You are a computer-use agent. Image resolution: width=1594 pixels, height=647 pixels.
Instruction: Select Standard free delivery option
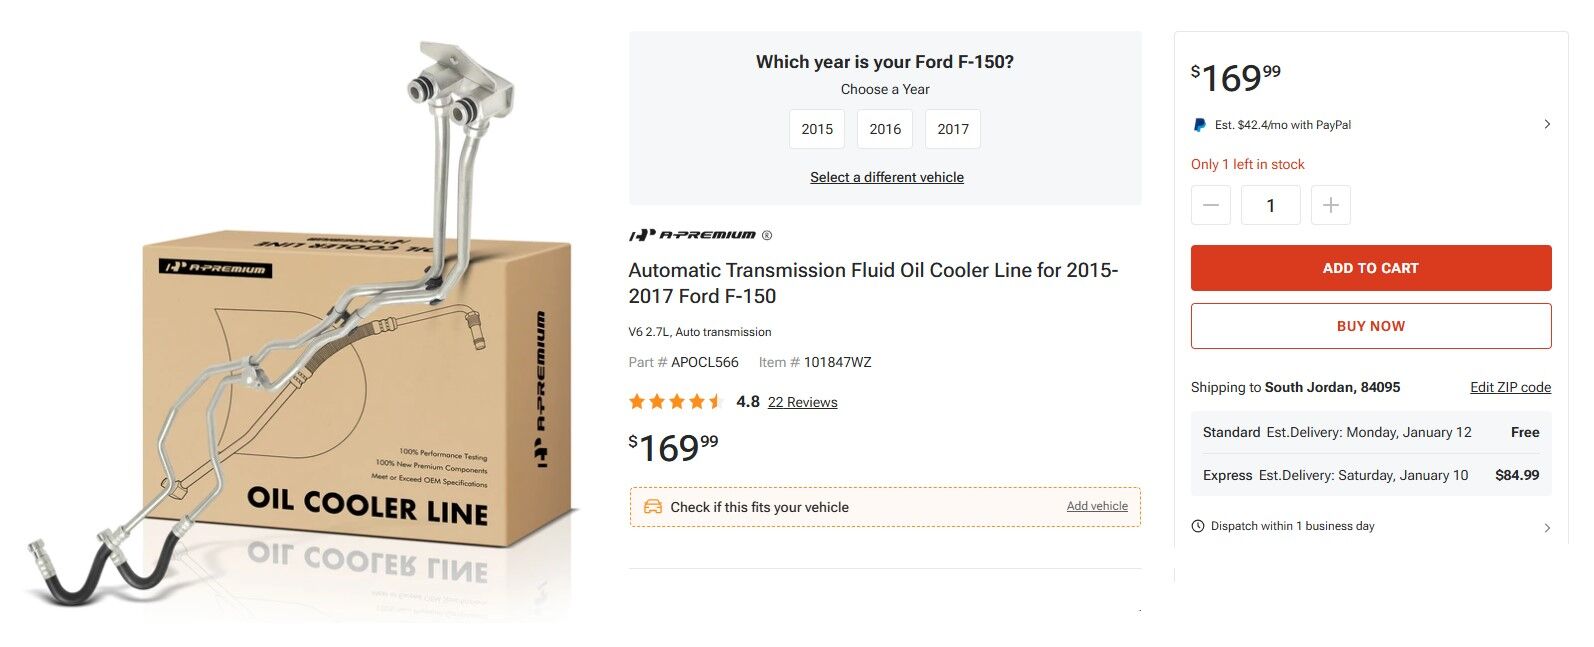click(x=1370, y=432)
